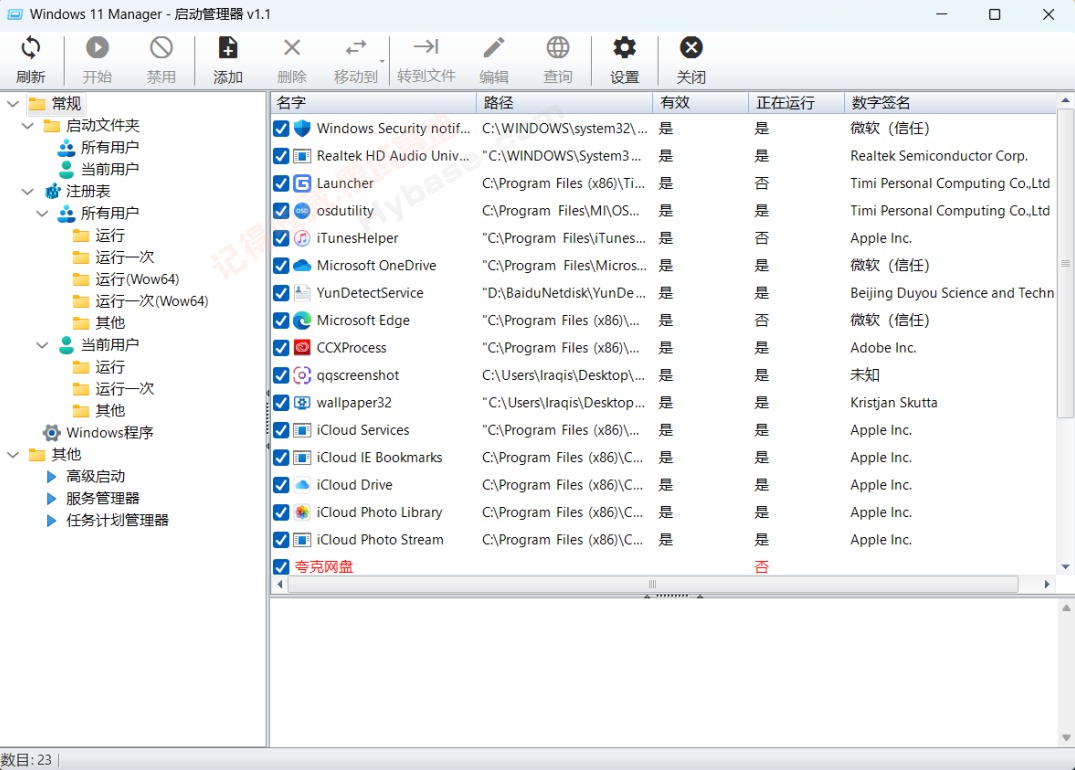
Task: Select the iCloud IE Bookmarks row name
Action: click(379, 457)
